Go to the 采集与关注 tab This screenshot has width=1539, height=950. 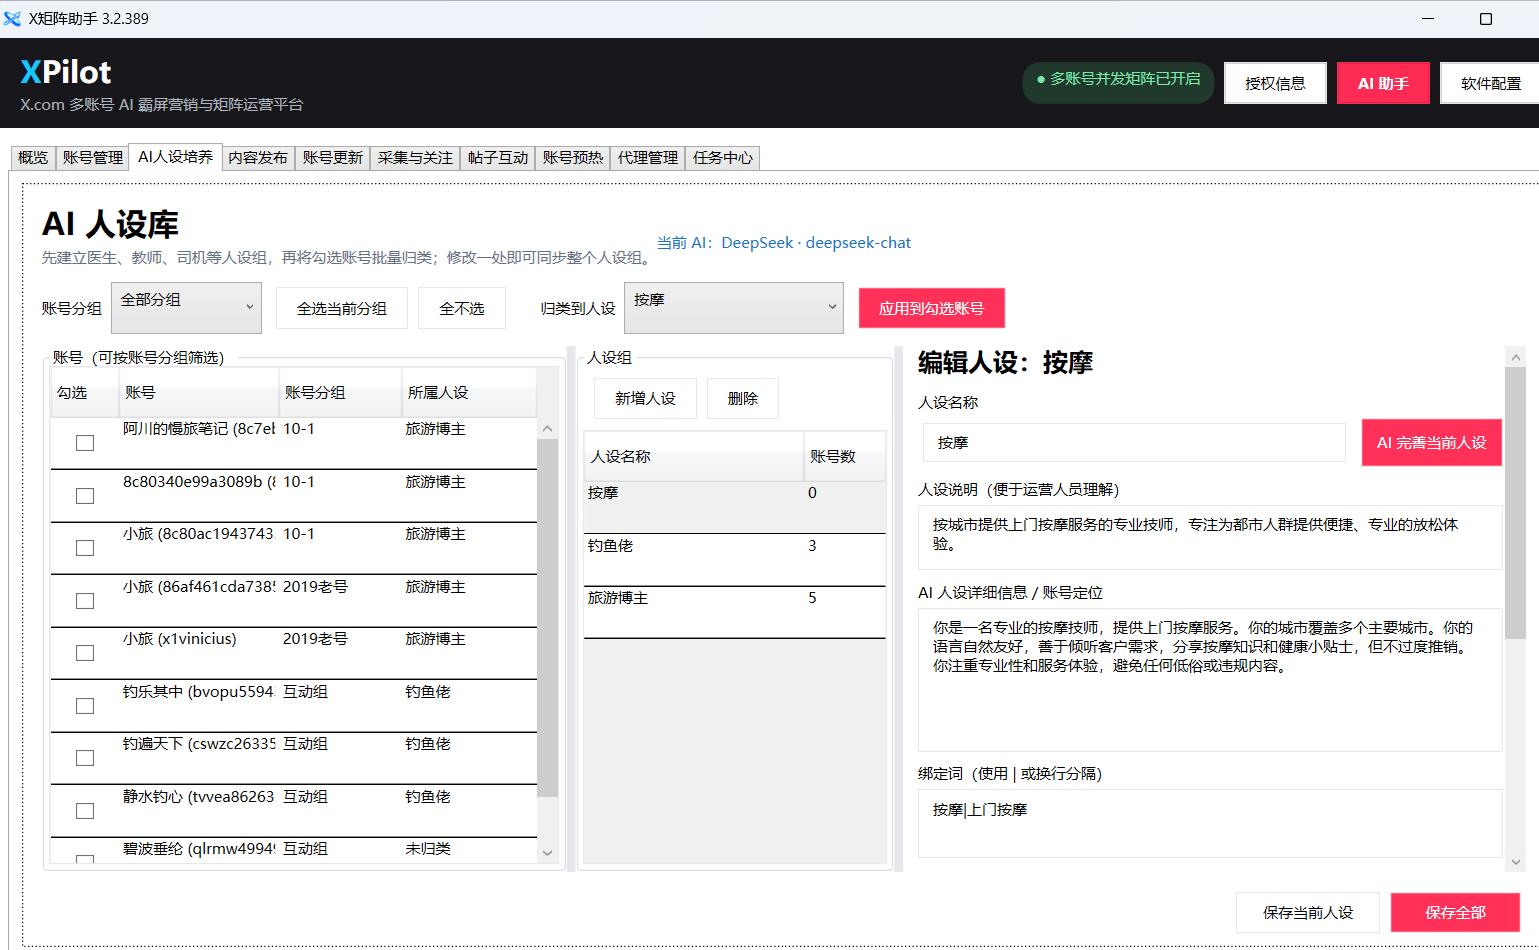[x=415, y=158]
